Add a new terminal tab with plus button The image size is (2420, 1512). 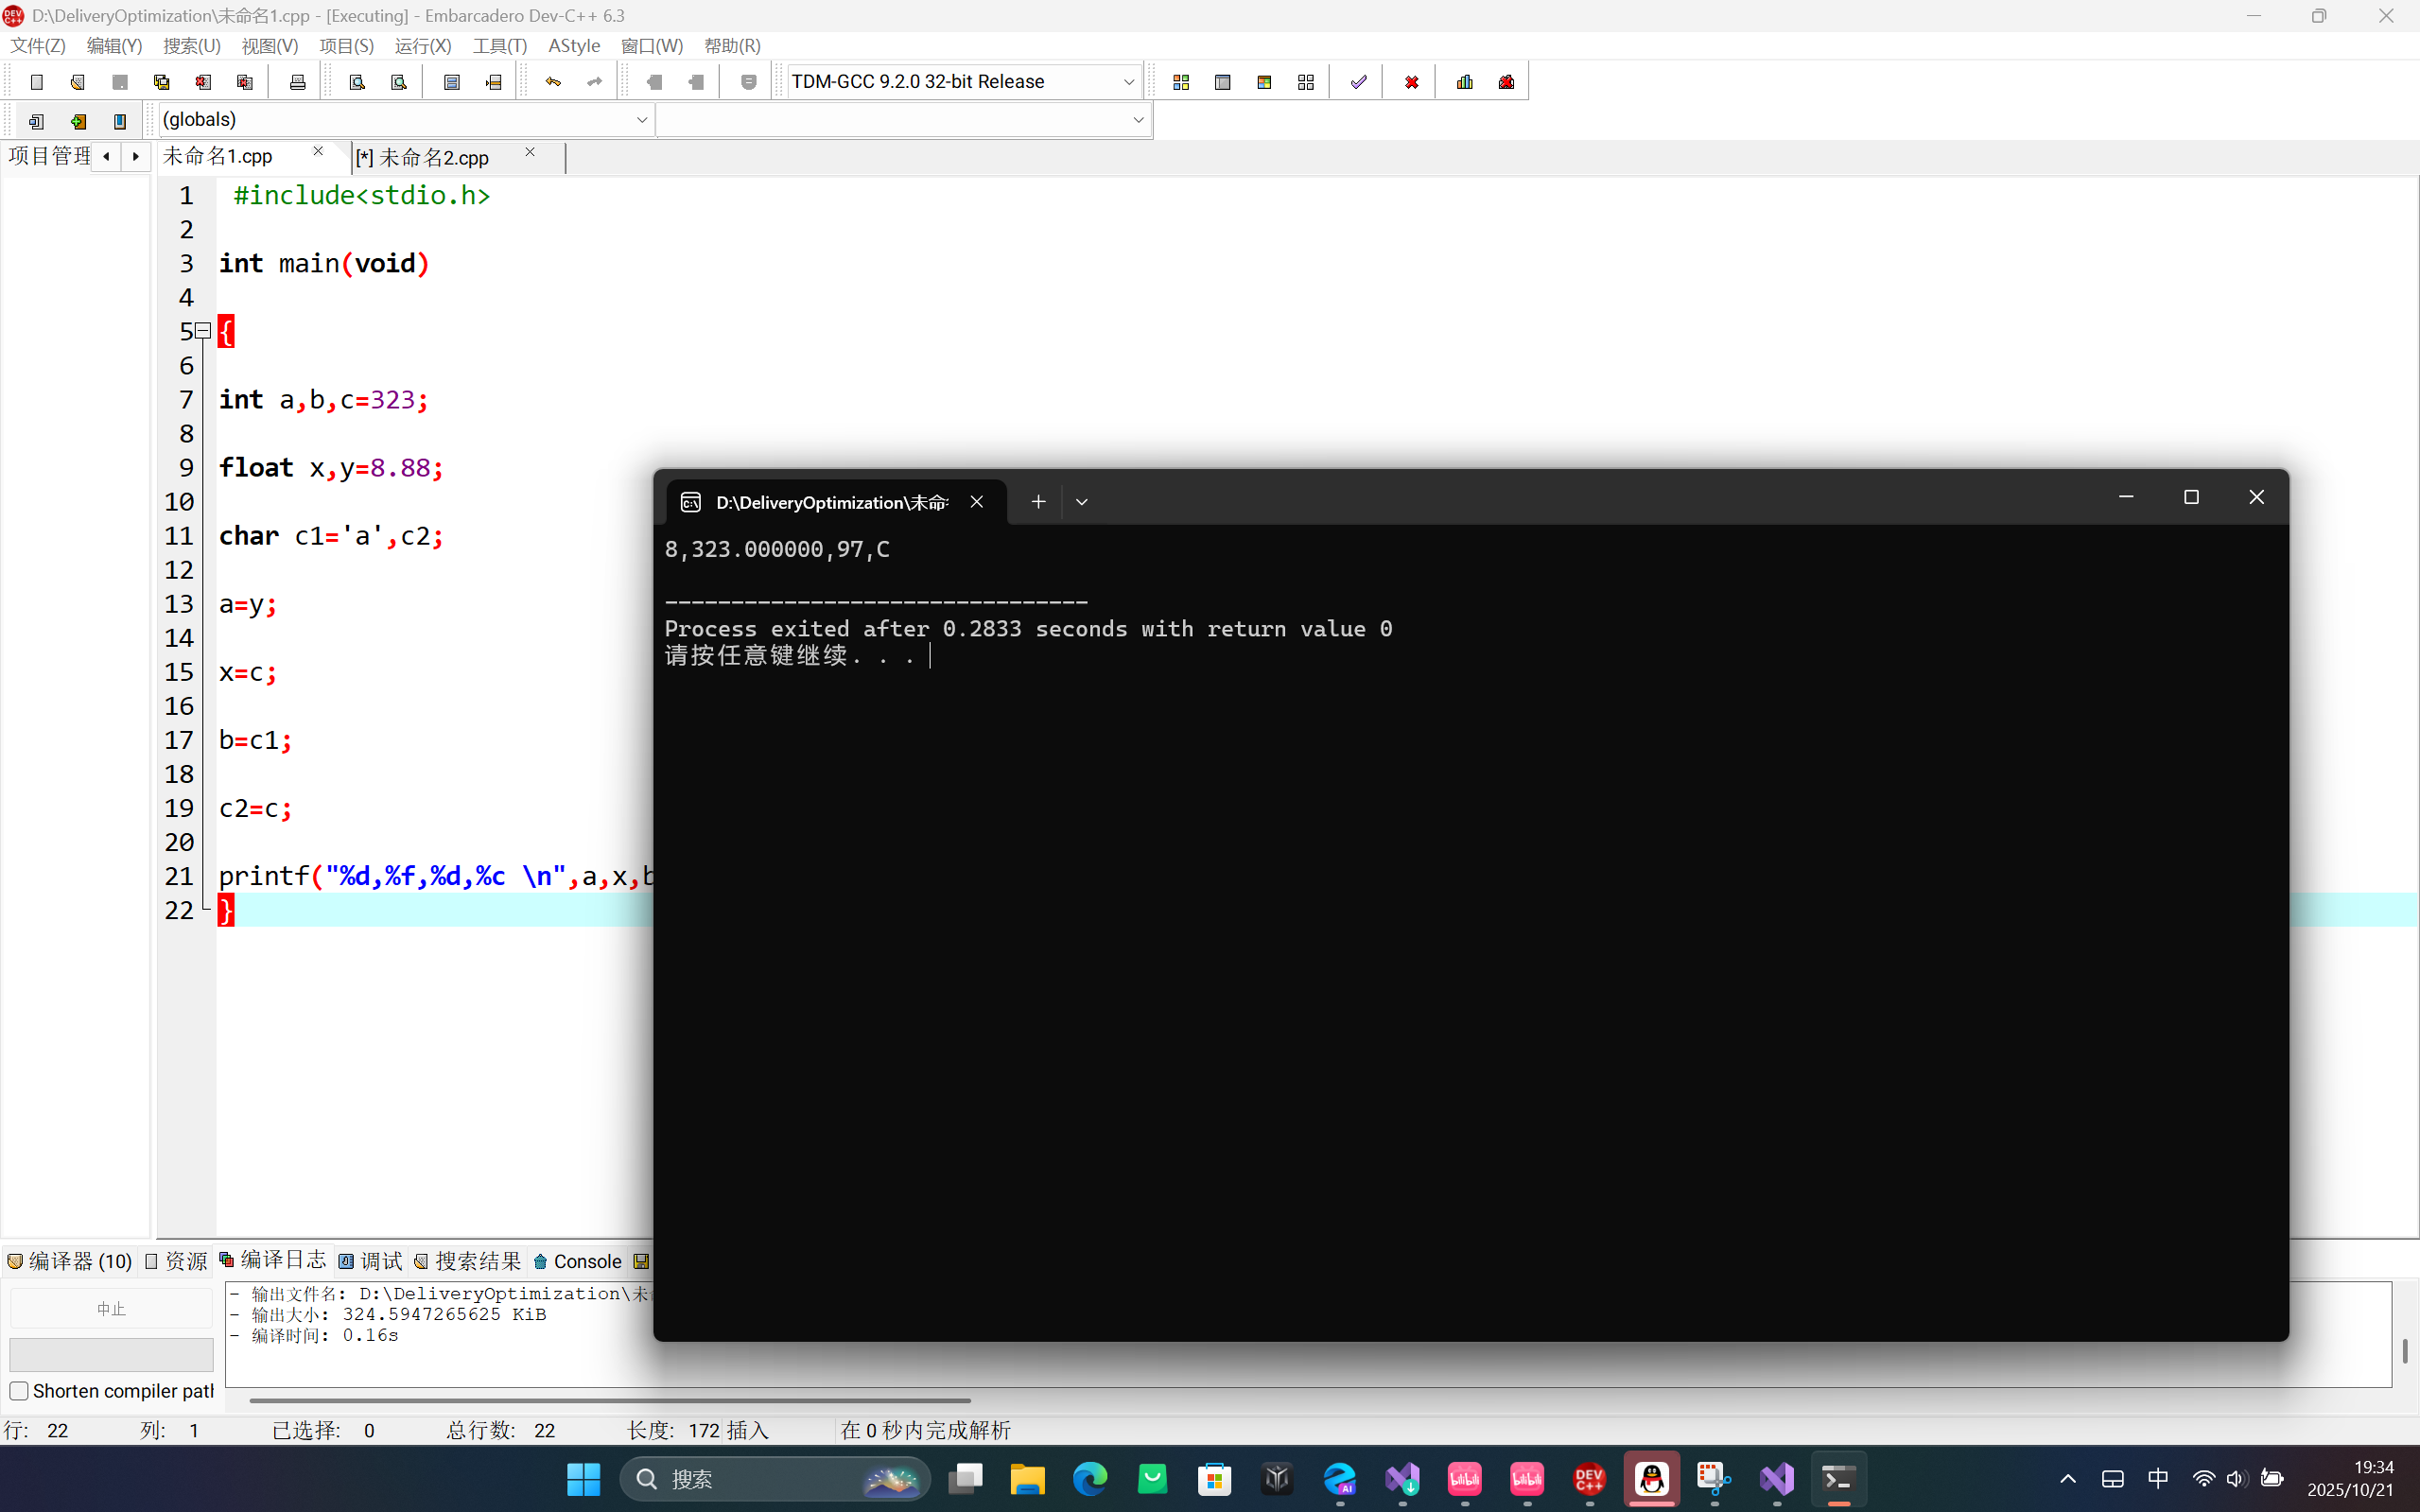[x=1038, y=502]
